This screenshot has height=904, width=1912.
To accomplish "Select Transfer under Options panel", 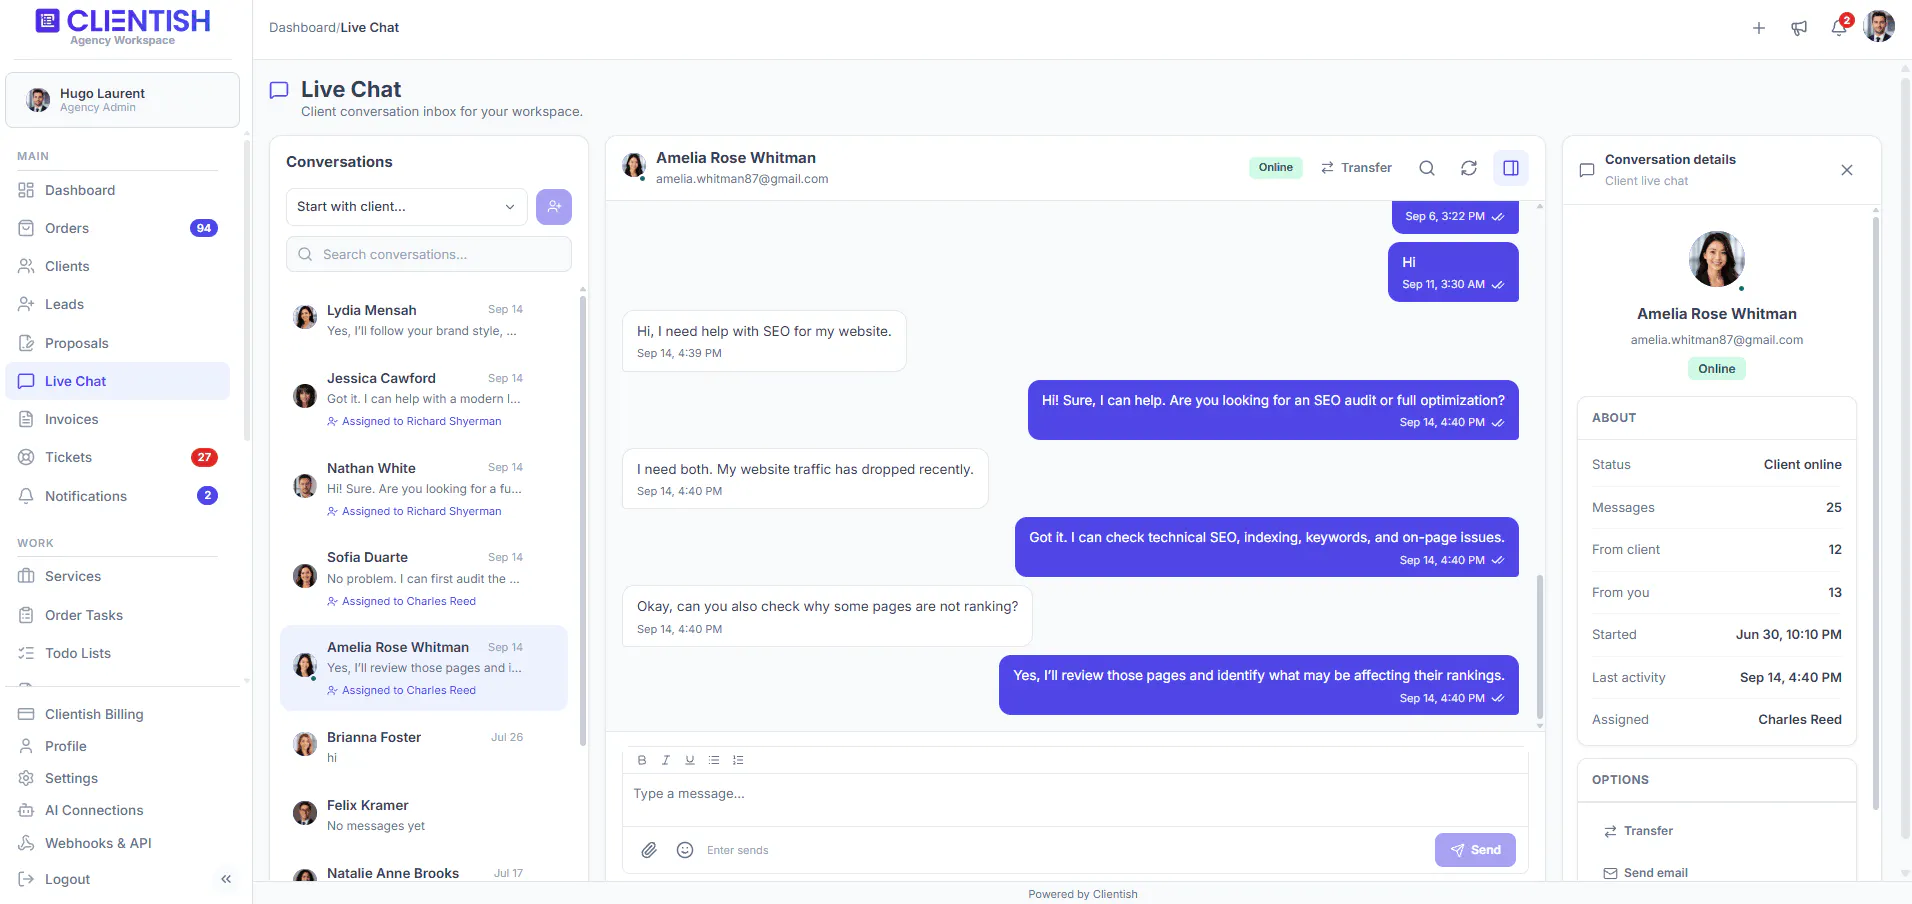I will [1638, 831].
